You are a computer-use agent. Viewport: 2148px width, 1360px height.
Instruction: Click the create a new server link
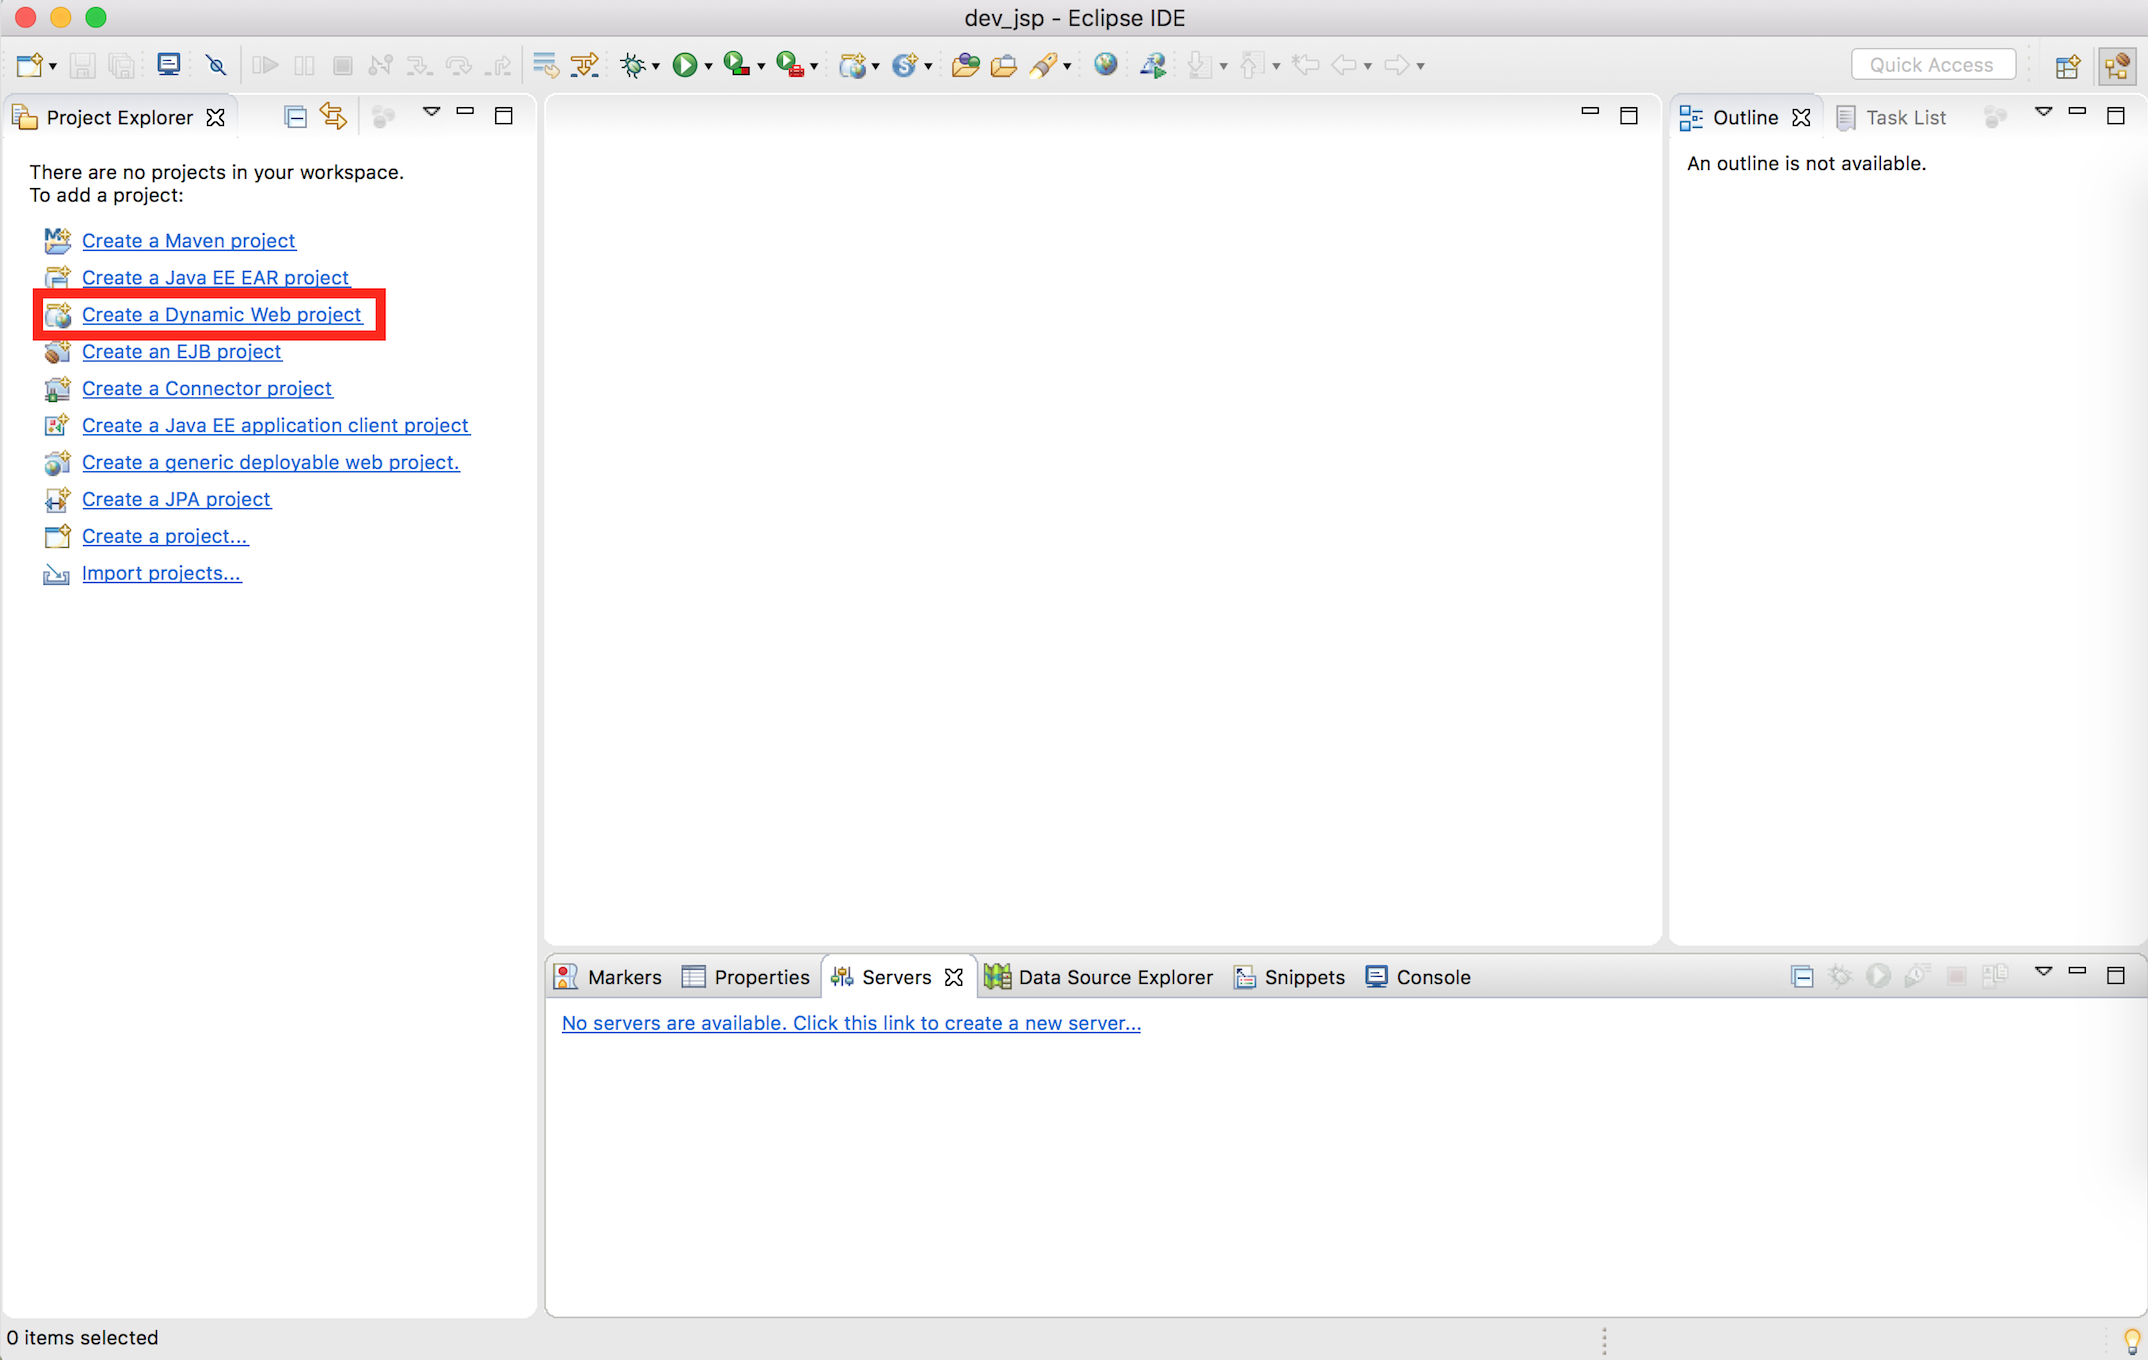(x=850, y=1023)
